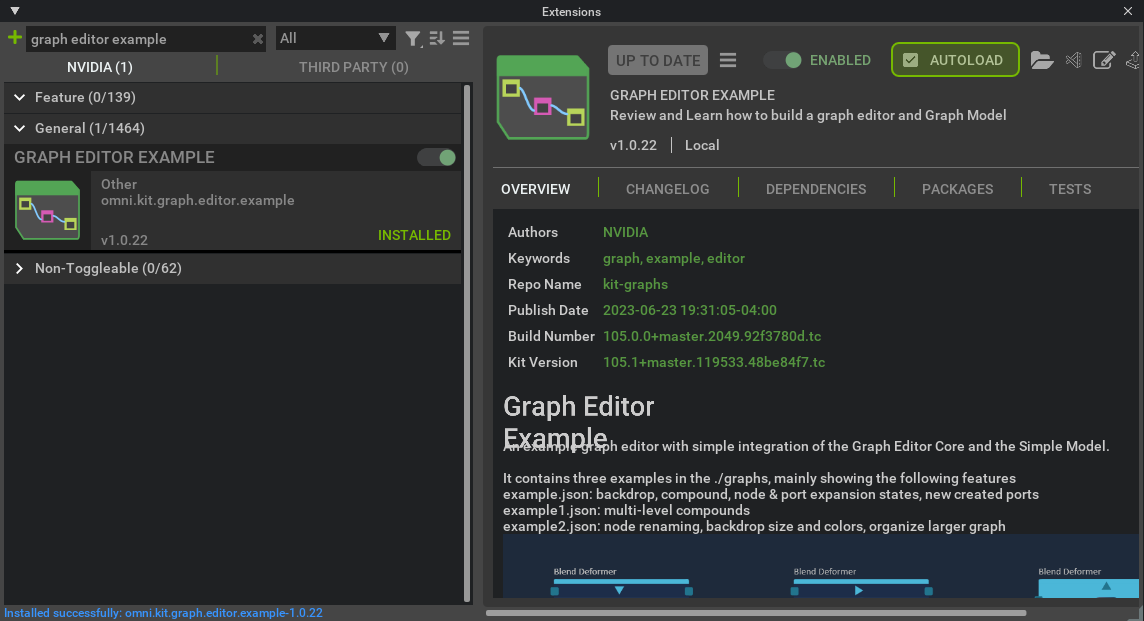Click keywords graph, example, editor
The height and width of the screenshot is (621, 1144).
(x=673, y=258)
